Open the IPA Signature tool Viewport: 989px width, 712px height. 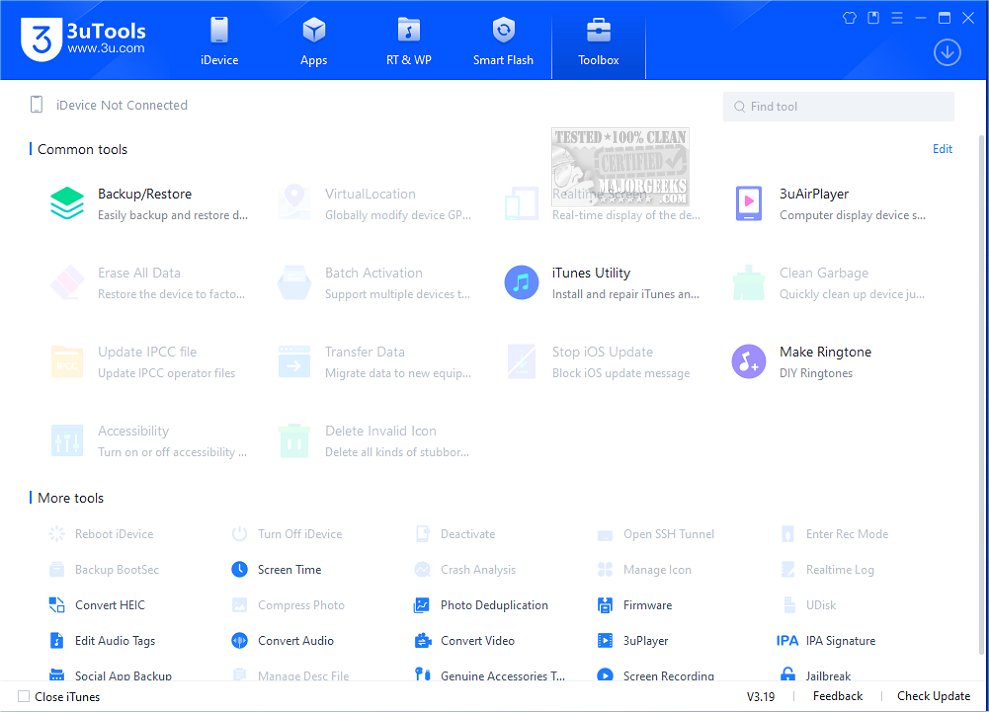[825, 641]
